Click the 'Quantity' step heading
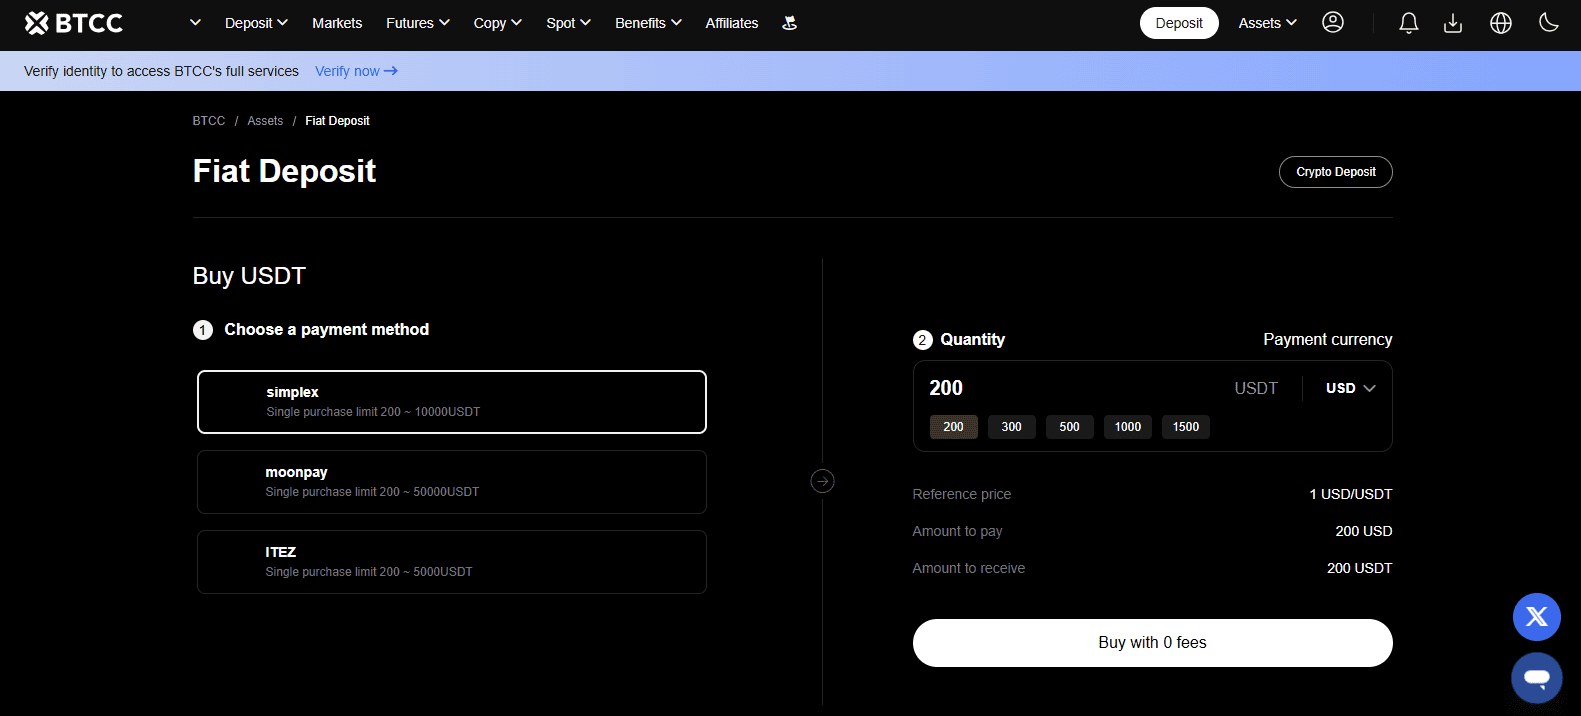Screen dimensions: 1581x716 (973, 340)
